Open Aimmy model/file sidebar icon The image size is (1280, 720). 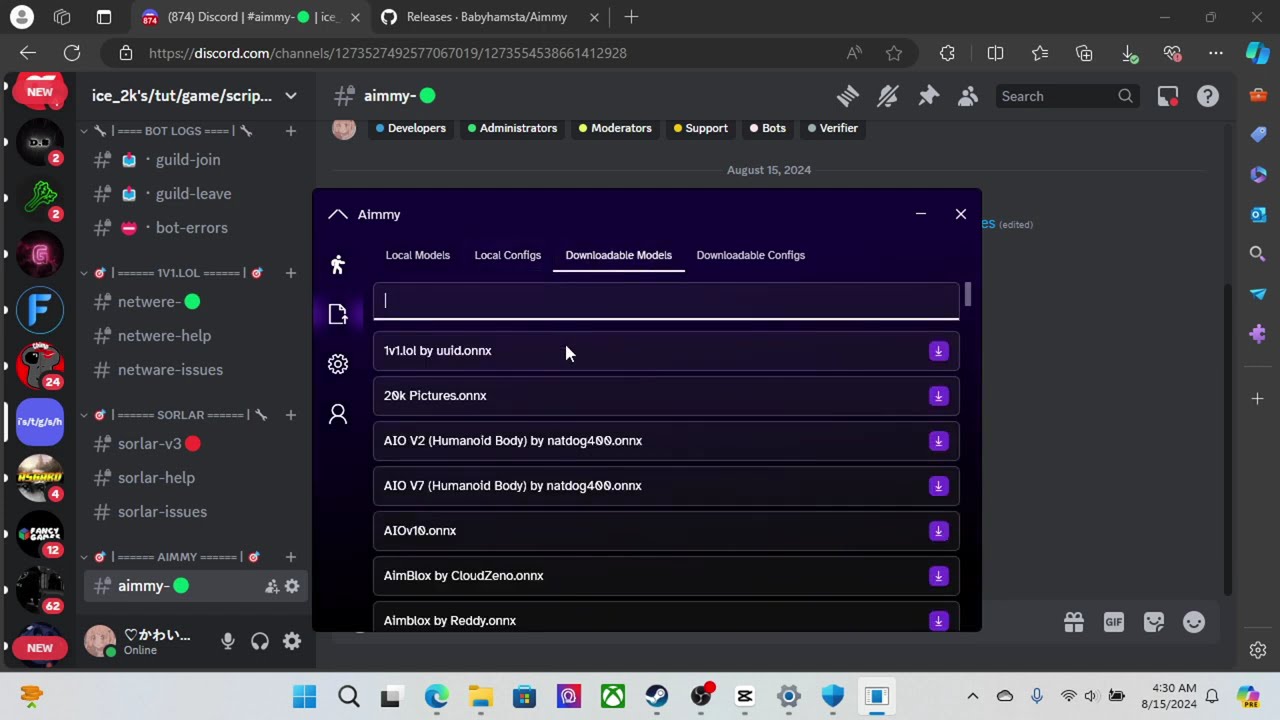[338, 314]
